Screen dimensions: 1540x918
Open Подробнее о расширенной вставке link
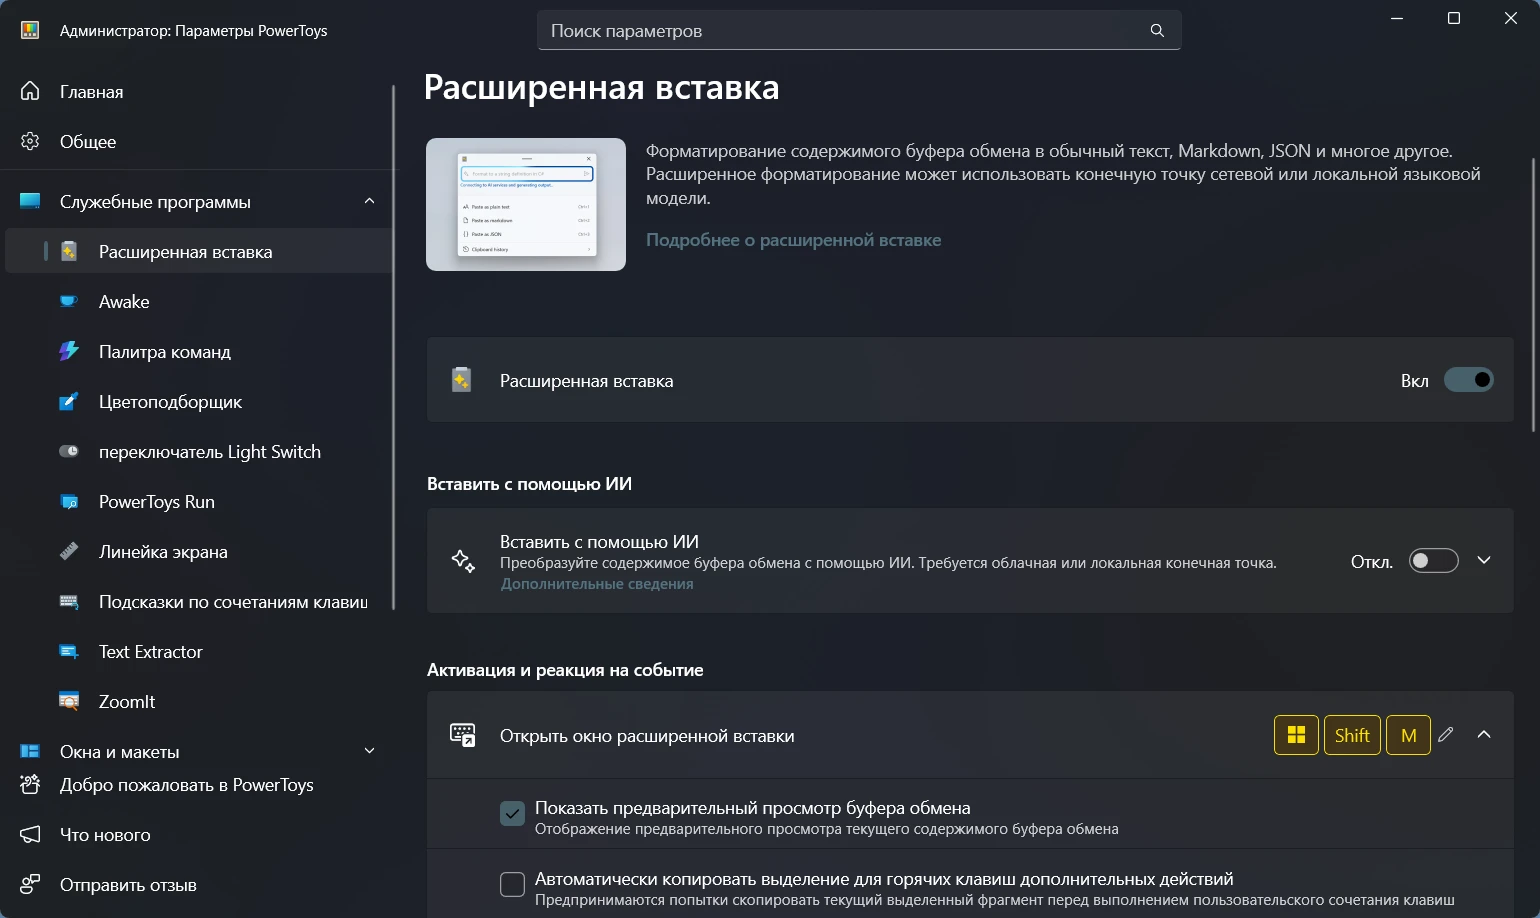793,240
